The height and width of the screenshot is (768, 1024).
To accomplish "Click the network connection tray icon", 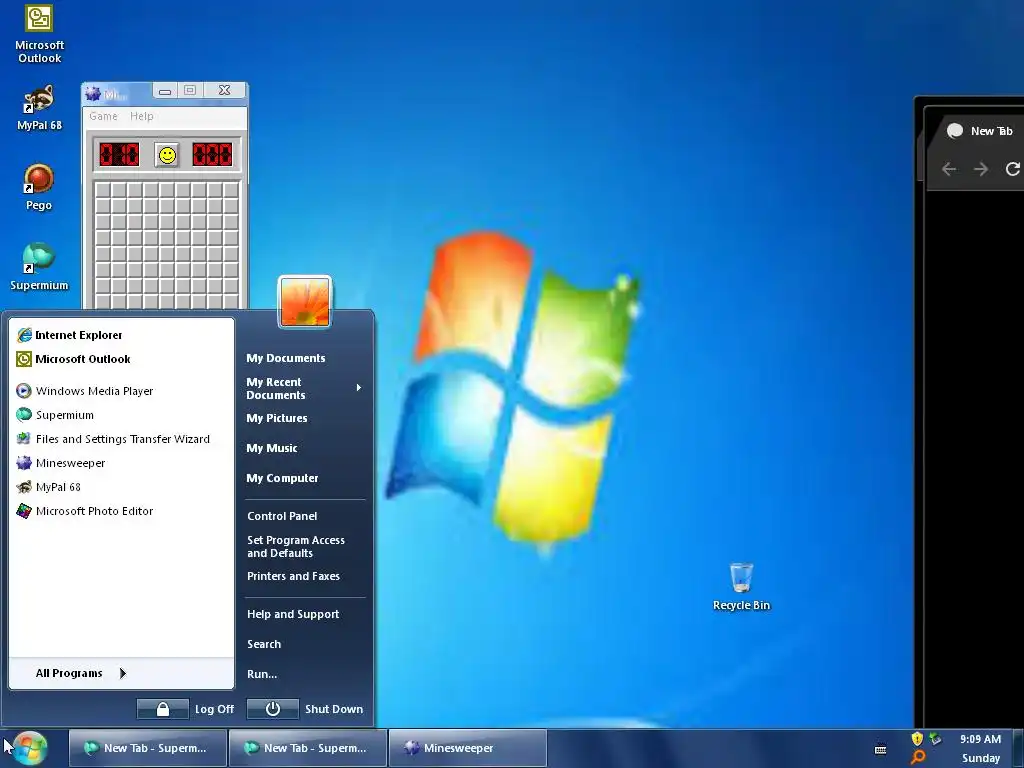I will 936,739.
